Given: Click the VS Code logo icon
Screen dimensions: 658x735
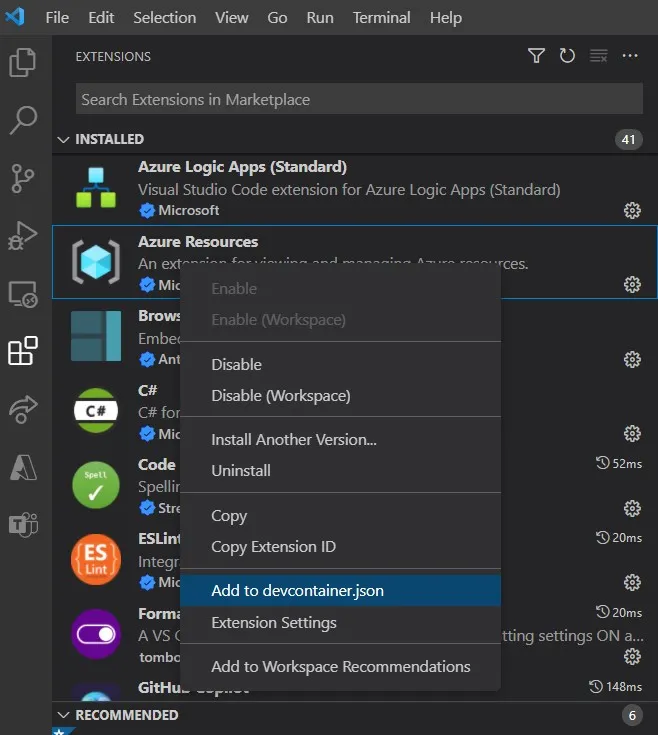Looking at the screenshot, I should tap(15, 17).
